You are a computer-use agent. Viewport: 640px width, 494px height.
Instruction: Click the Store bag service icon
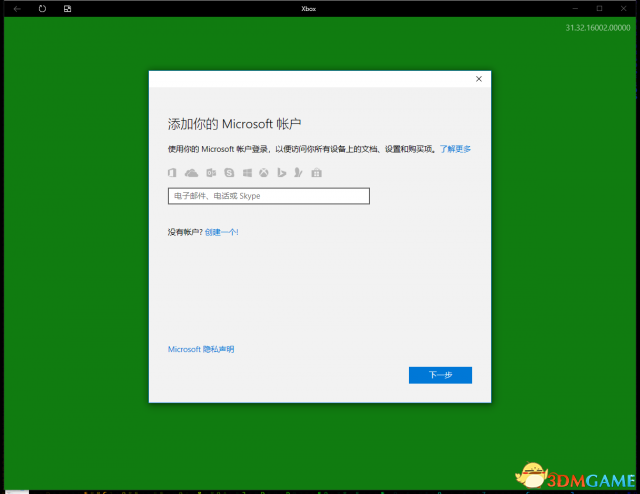point(317,173)
